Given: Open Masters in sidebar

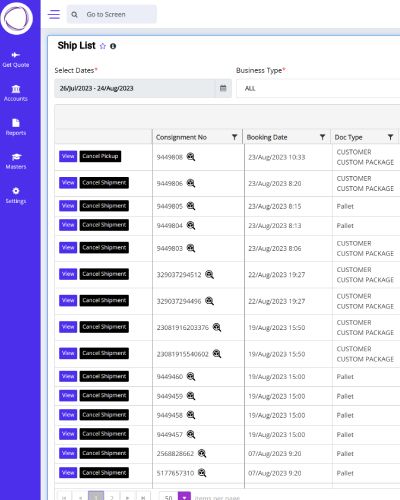Looking at the screenshot, I should (x=16, y=162).
